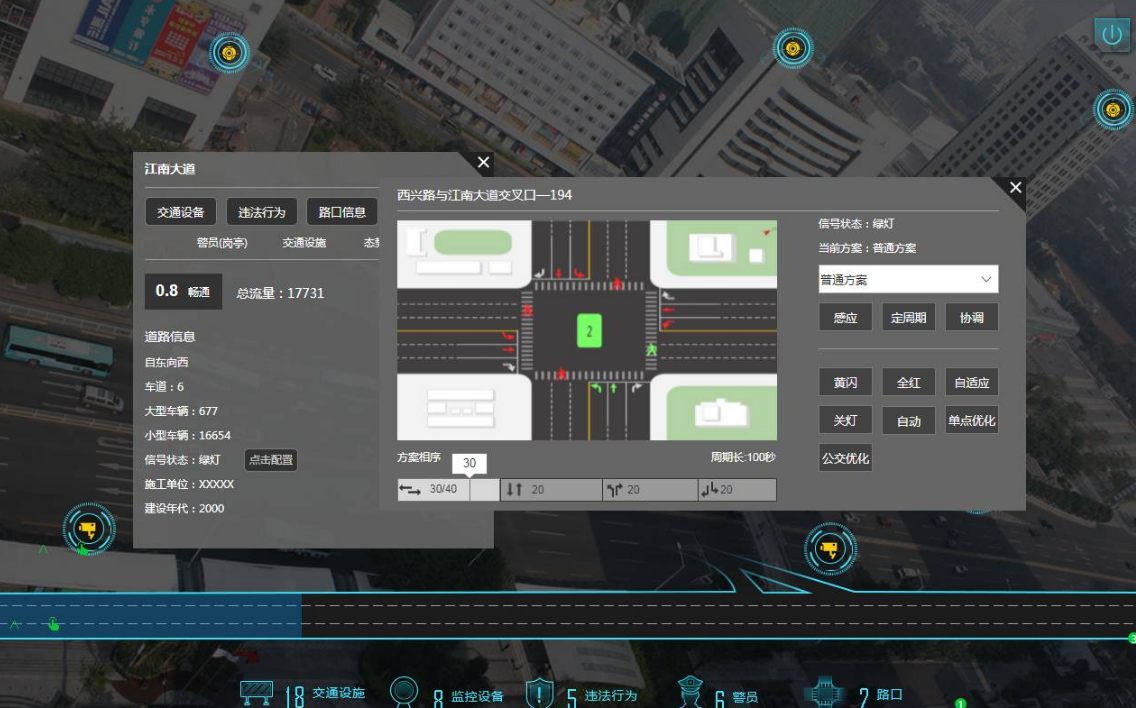Click the 8 监控设备 label
Viewport: 1136px width, 708px height.
click(x=468, y=696)
